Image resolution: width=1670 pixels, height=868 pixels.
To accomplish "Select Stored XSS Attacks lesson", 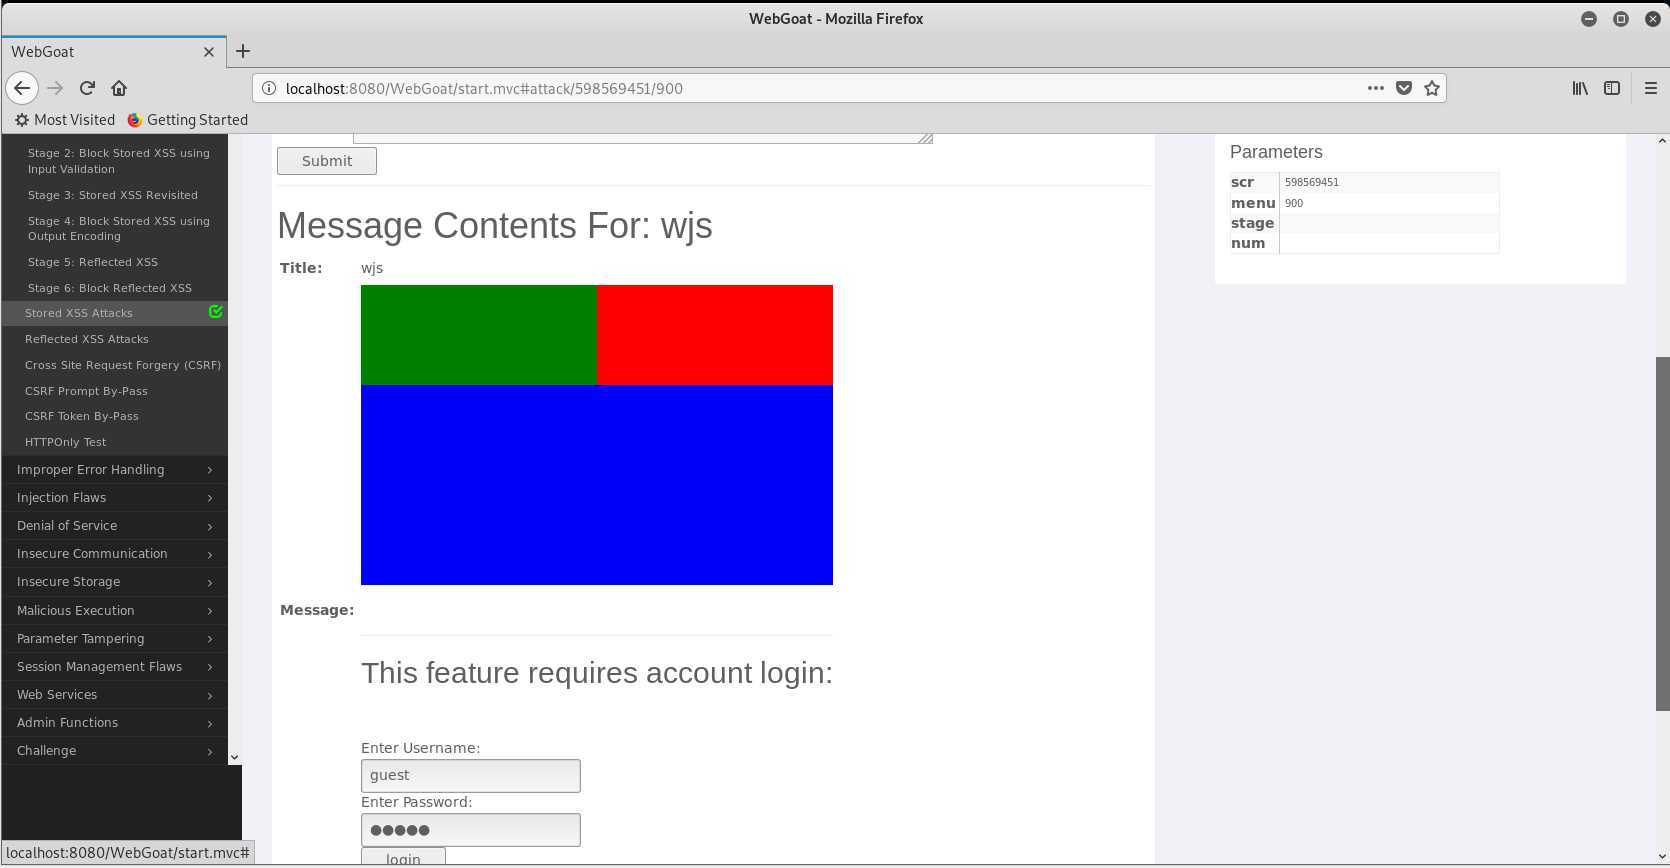I will point(78,313).
